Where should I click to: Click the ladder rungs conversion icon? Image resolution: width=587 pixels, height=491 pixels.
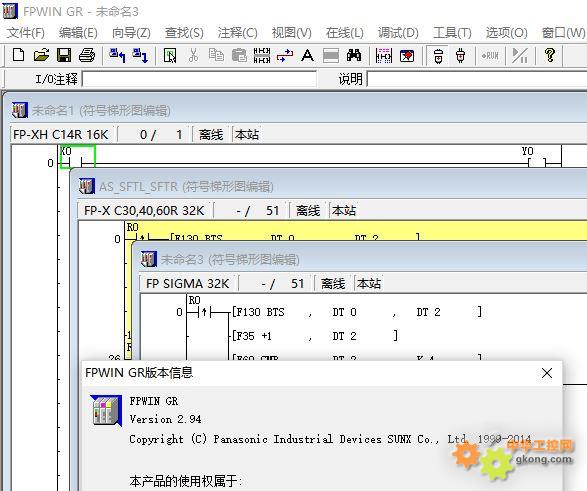(x=262, y=55)
